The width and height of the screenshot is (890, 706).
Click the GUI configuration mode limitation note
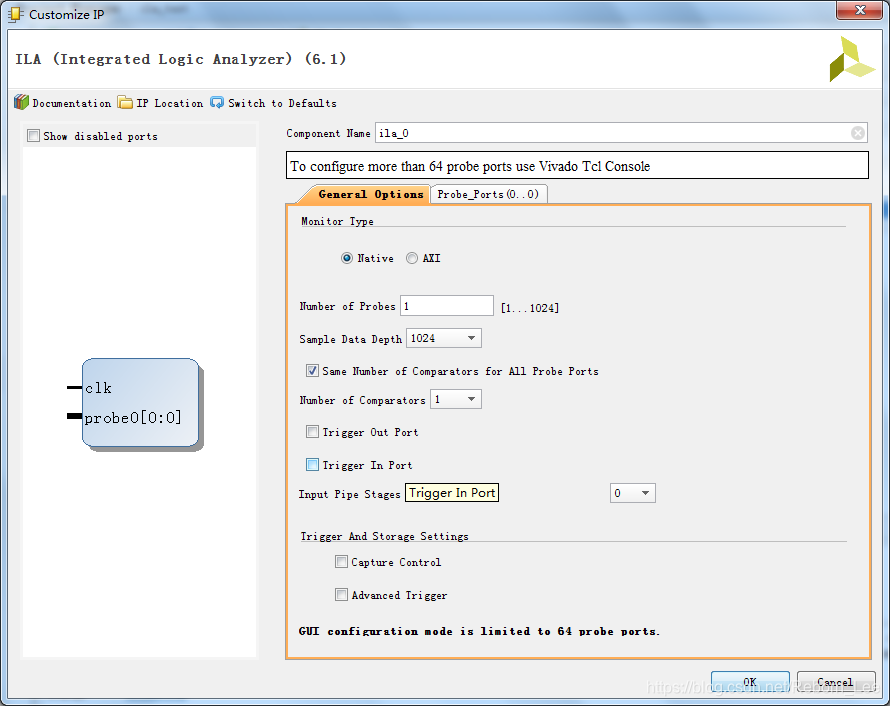point(480,631)
